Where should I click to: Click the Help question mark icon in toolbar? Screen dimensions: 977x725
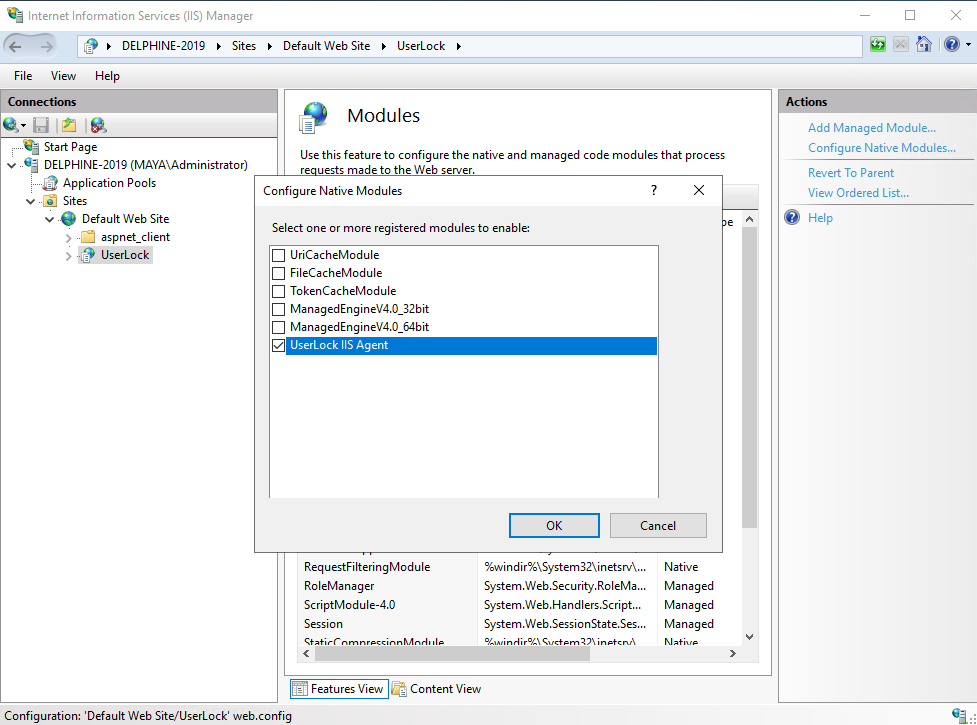pos(951,45)
